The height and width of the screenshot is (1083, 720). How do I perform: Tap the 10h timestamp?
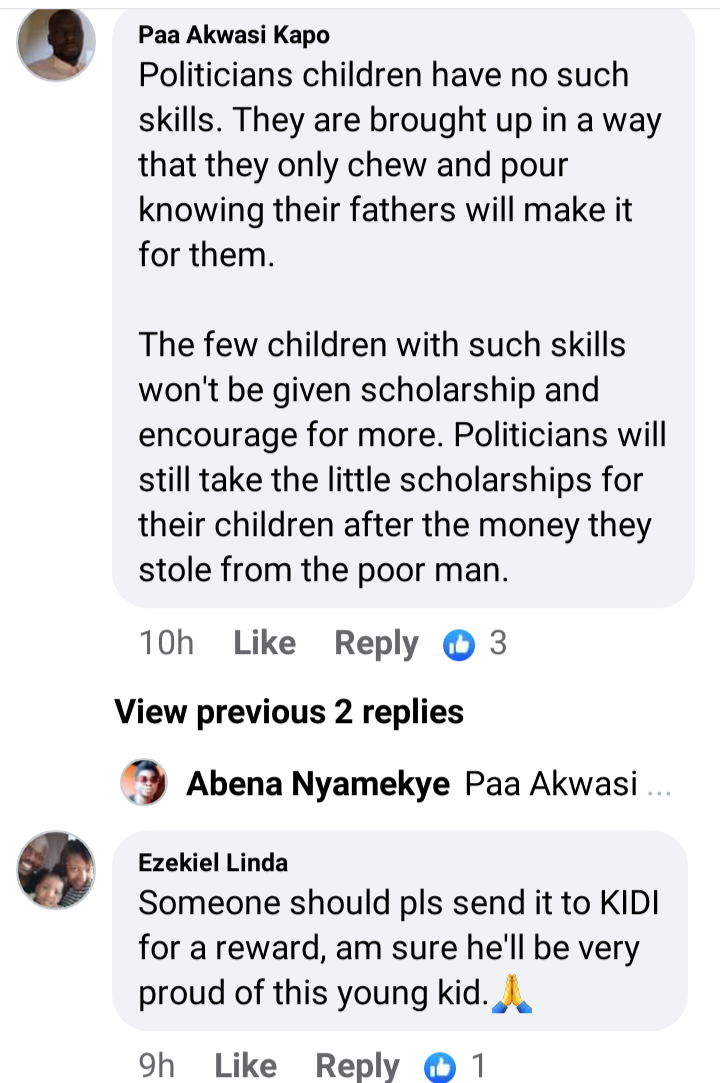[167, 643]
